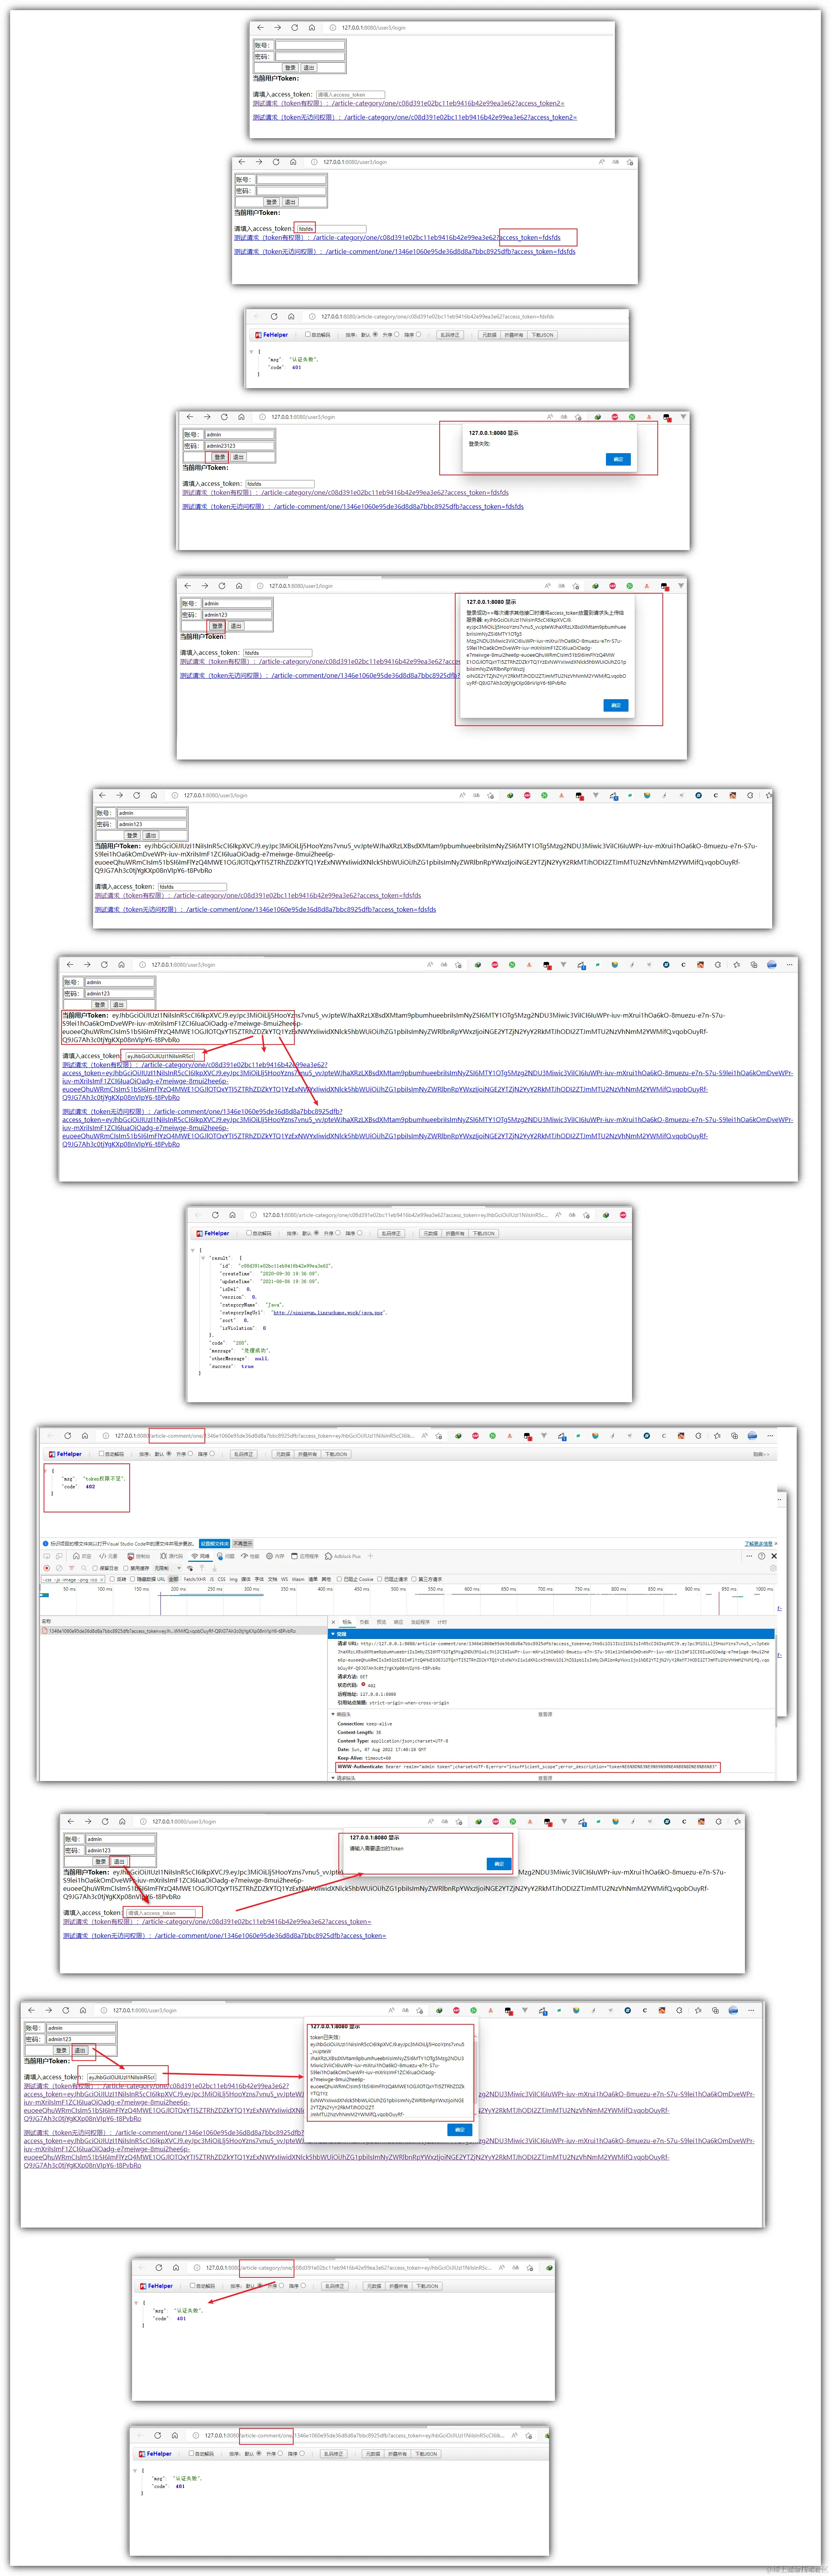Click the red 402 request file icon

45,1631
